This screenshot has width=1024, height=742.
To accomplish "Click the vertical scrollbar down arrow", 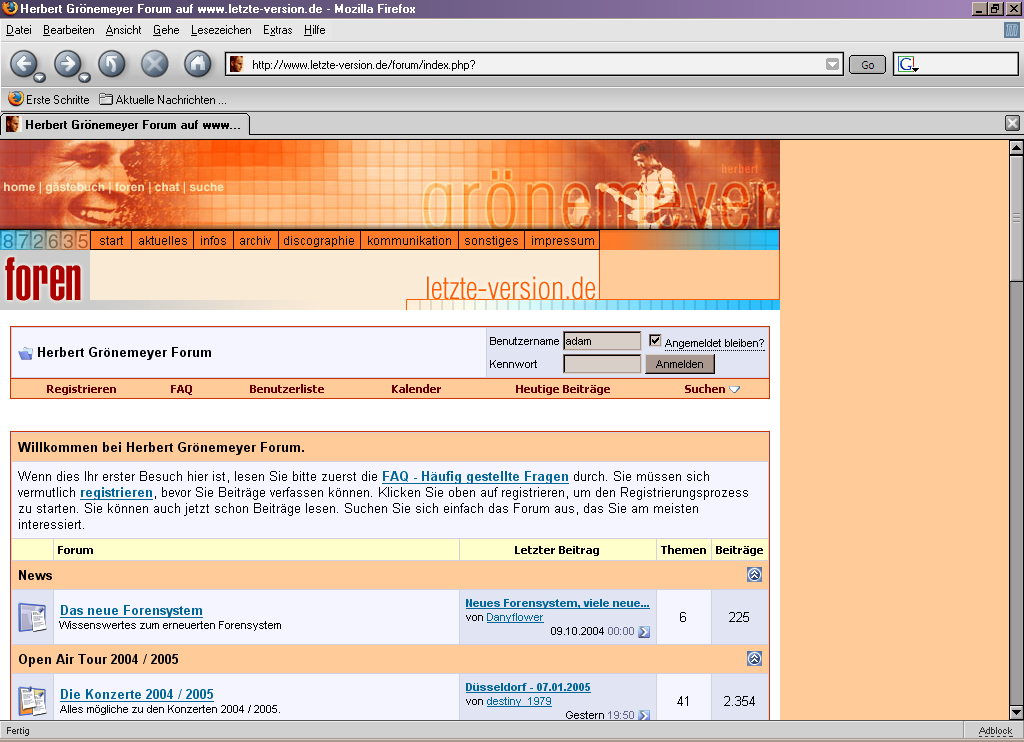I will pos(1016,711).
